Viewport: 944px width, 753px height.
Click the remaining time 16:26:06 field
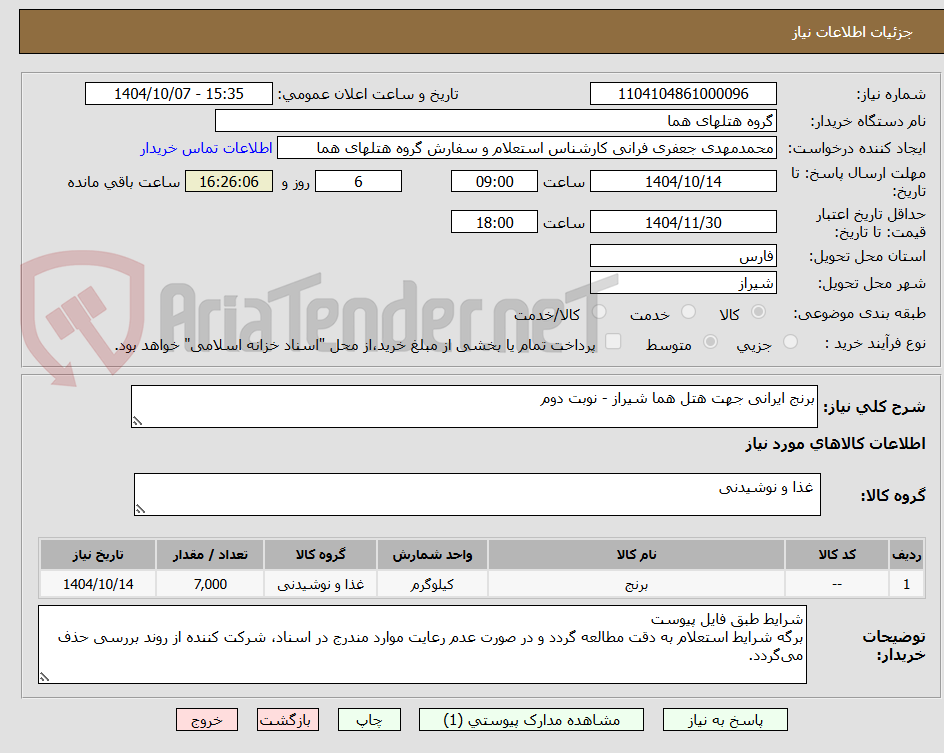pyautogui.click(x=229, y=181)
